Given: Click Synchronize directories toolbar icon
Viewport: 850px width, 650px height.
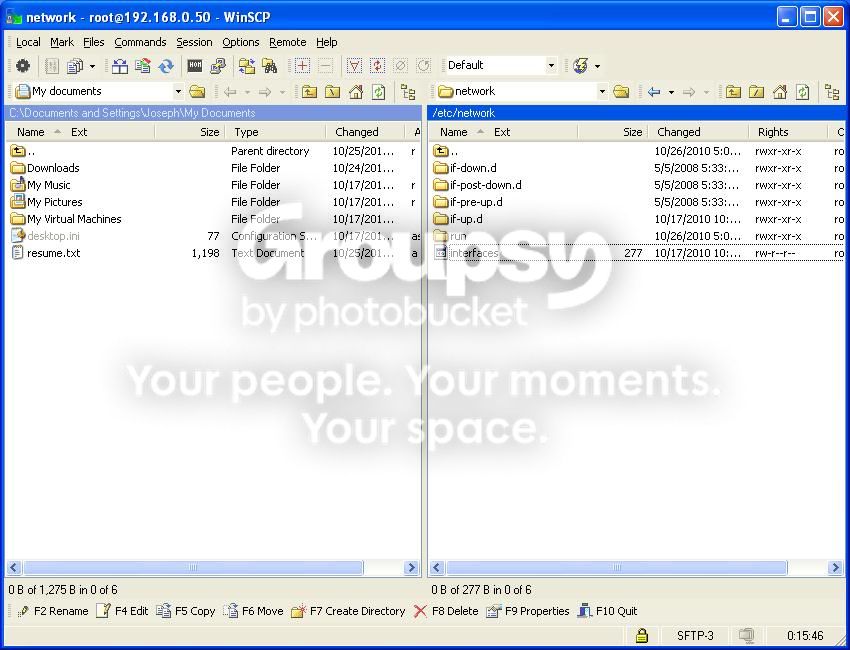Looking at the screenshot, I should tap(143, 66).
